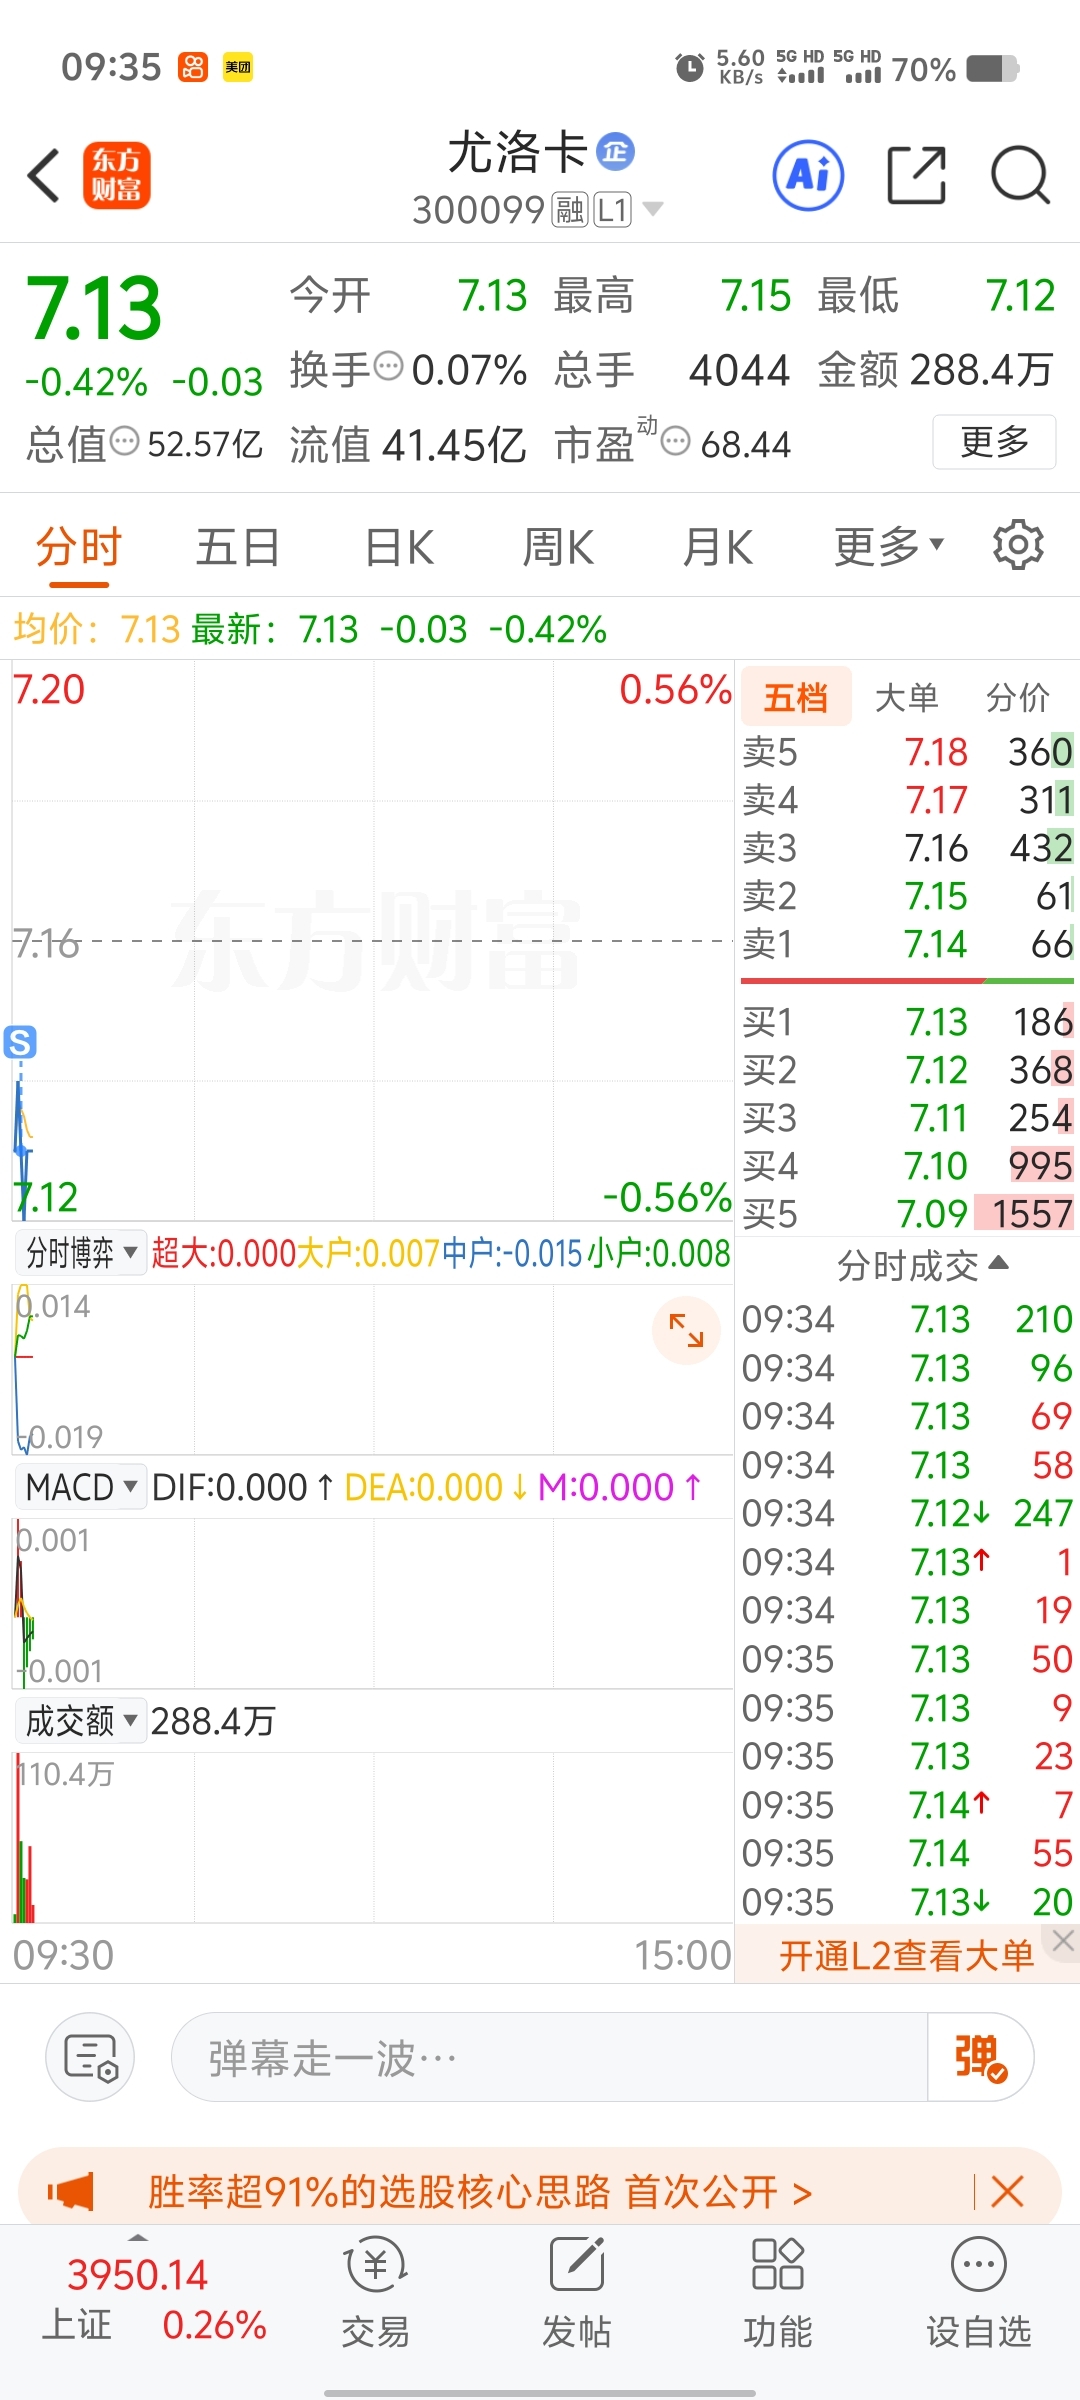Close the L2 upgrade prompt
The height and width of the screenshot is (2400, 1080).
click(1063, 1941)
